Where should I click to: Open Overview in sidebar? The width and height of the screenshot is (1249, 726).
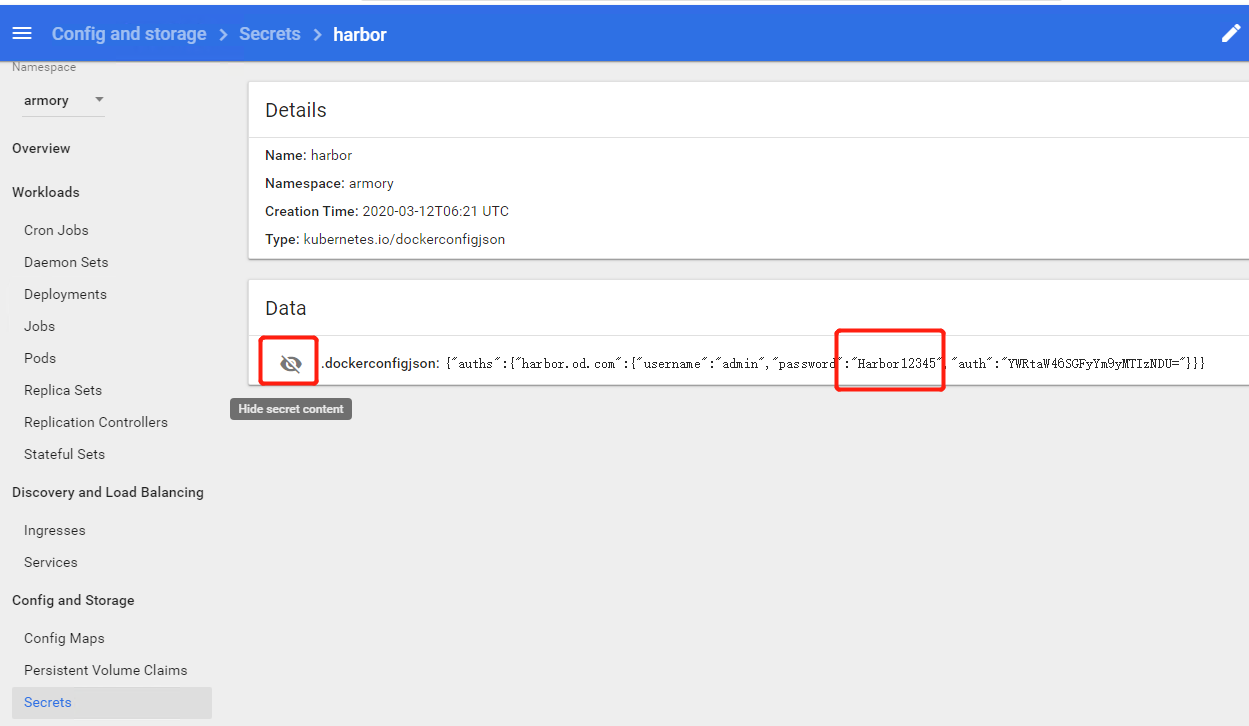(x=41, y=148)
